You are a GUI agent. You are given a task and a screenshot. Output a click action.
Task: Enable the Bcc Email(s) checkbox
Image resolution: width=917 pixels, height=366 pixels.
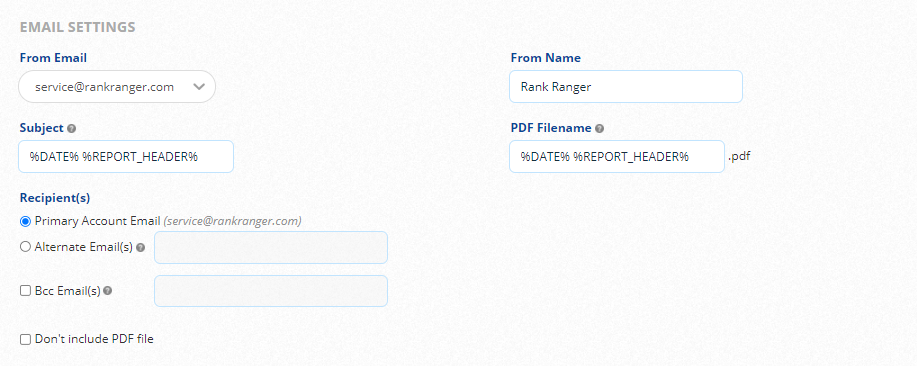coord(25,291)
